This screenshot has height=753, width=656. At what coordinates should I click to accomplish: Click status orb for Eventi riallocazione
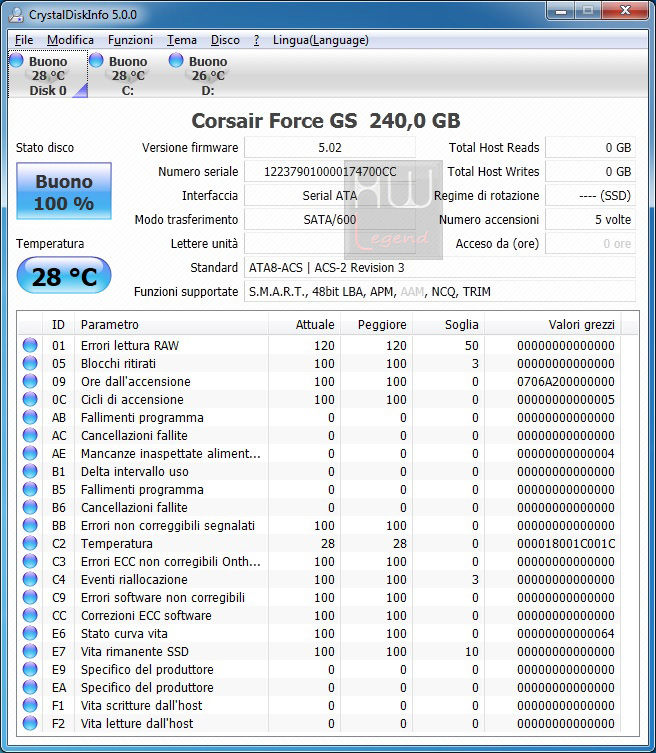pos(30,579)
